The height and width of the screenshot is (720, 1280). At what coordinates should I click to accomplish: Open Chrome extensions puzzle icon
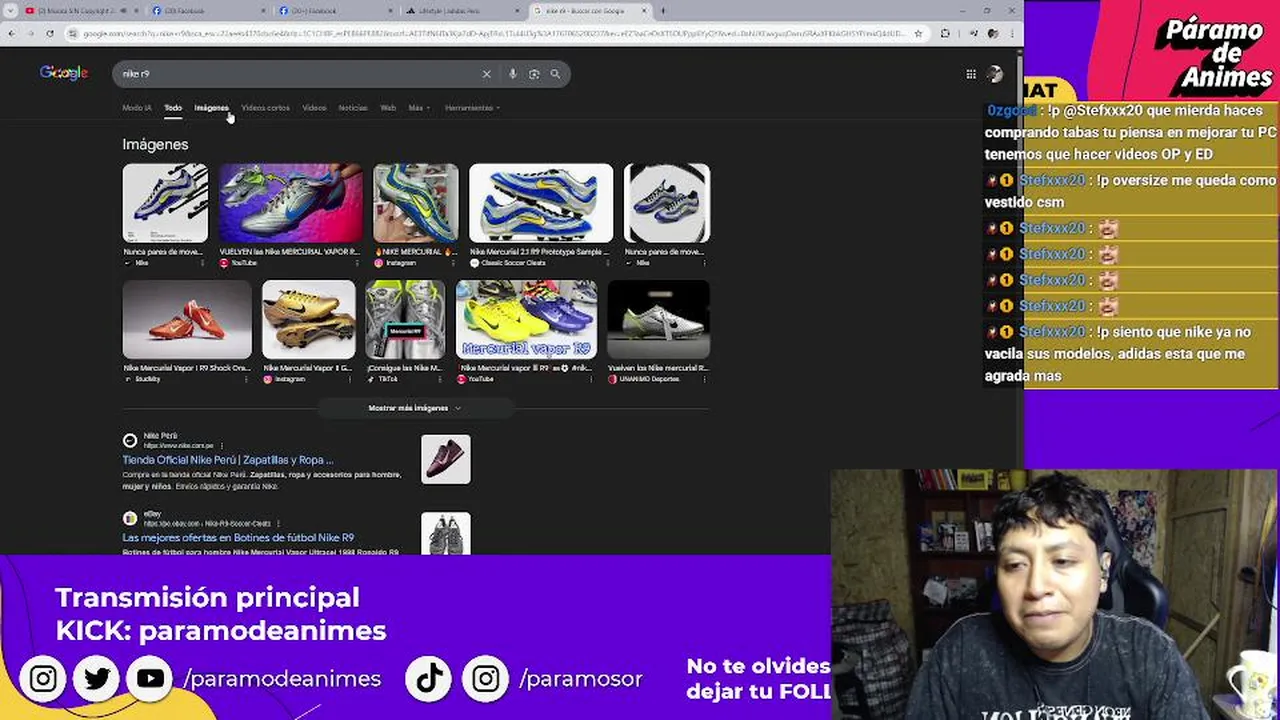tap(945, 33)
